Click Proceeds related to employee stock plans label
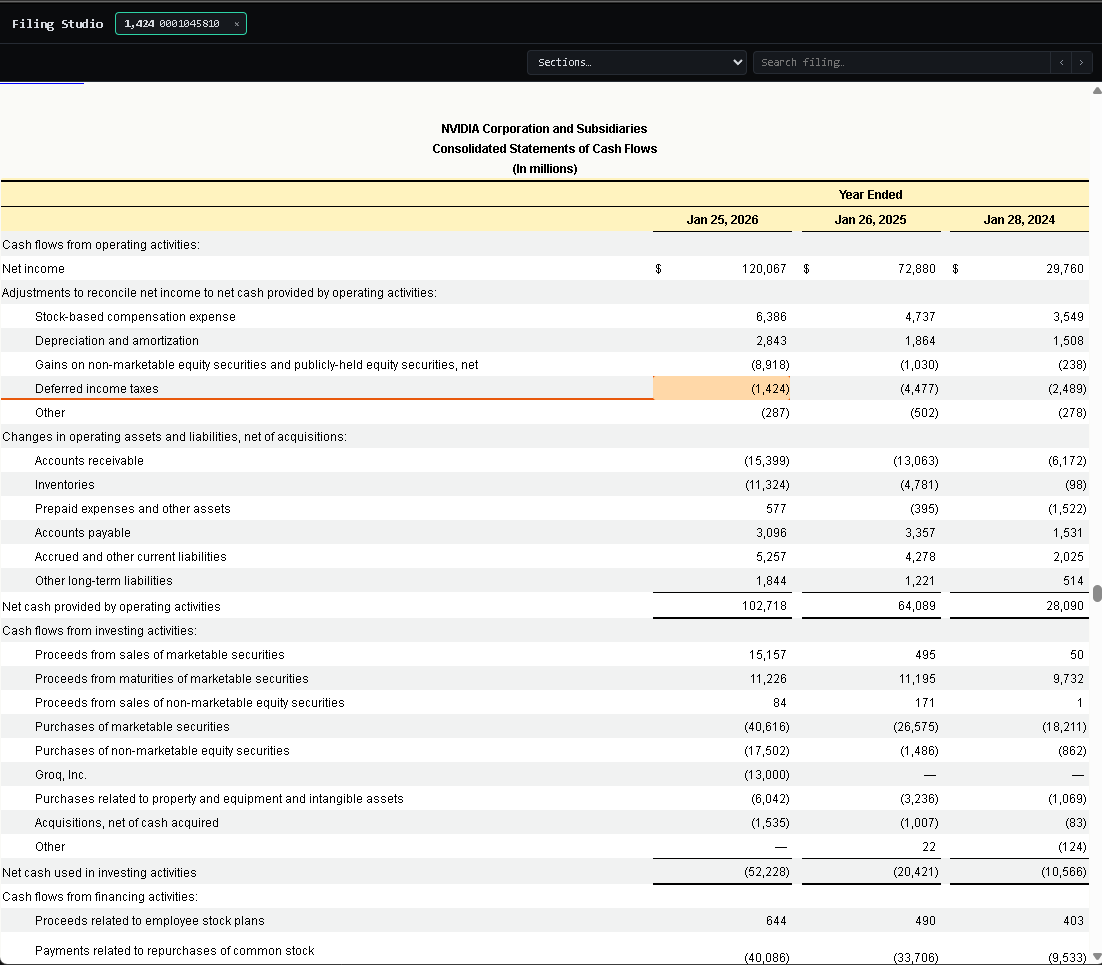 tap(150, 921)
